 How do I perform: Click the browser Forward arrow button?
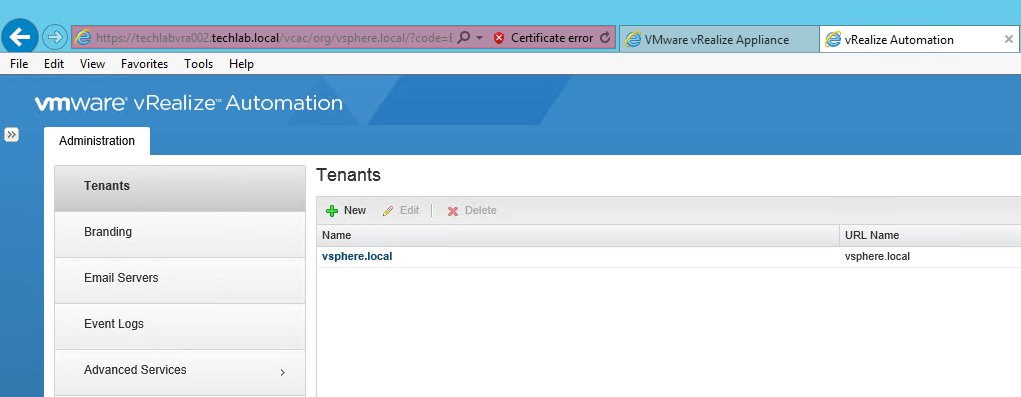coord(55,38)
